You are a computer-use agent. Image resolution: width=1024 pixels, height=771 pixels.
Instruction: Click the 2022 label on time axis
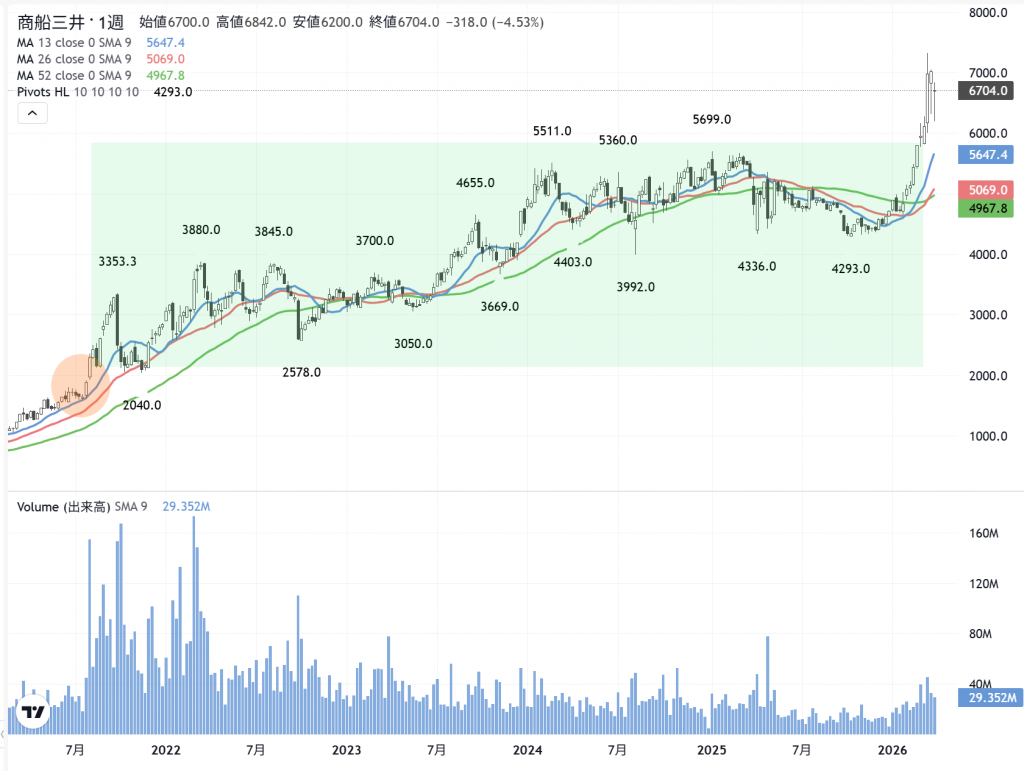165,749
